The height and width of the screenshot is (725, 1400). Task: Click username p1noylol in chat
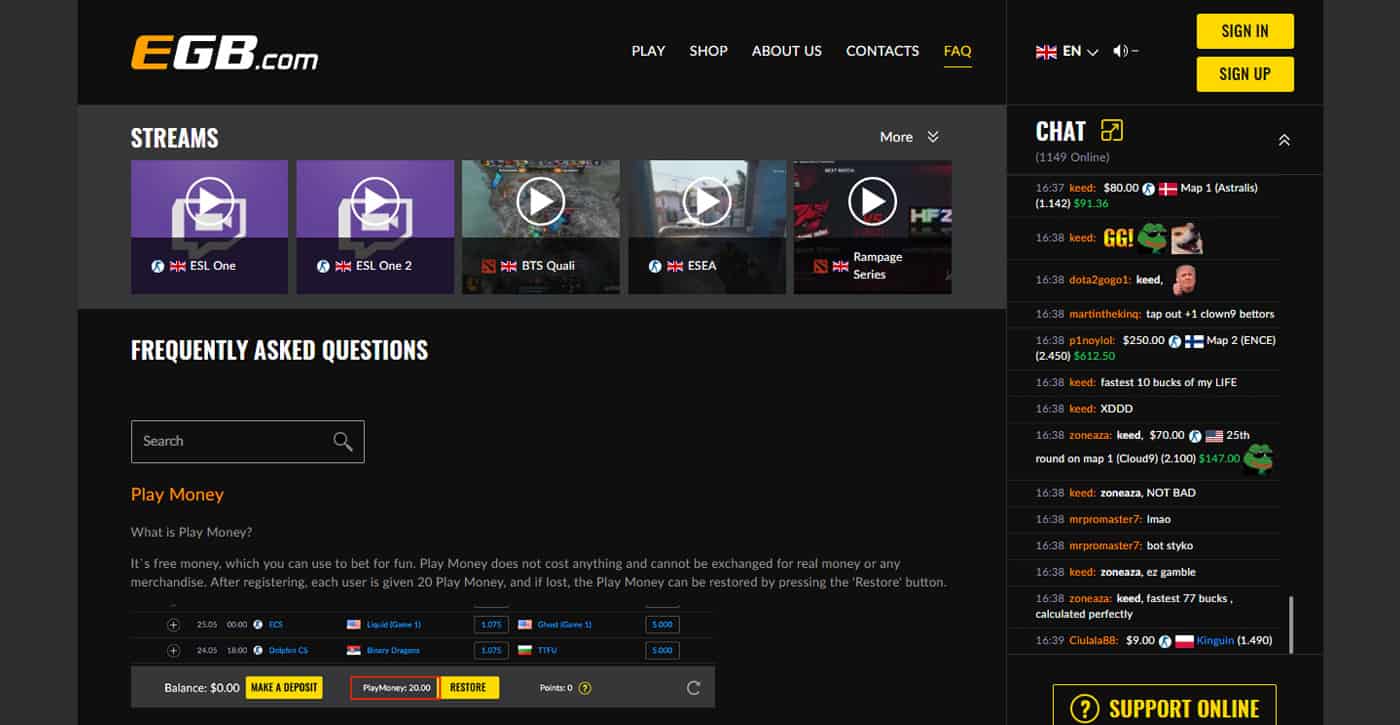pyautogui.click(x=1092, y=340)
